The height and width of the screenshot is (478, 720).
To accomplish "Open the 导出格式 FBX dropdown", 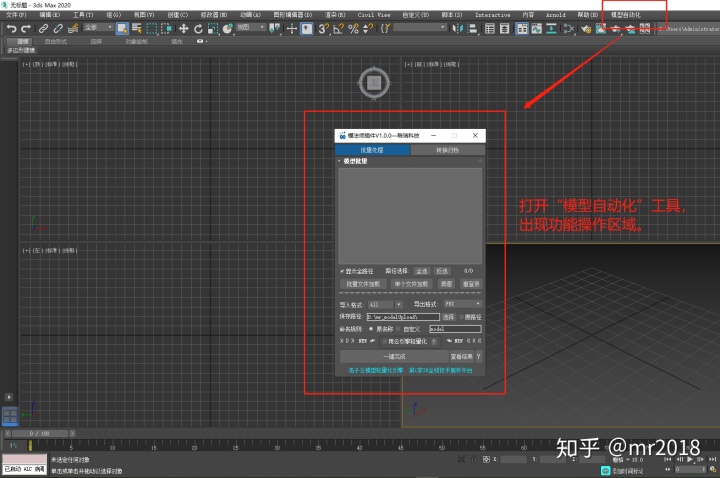I will 462,304.
